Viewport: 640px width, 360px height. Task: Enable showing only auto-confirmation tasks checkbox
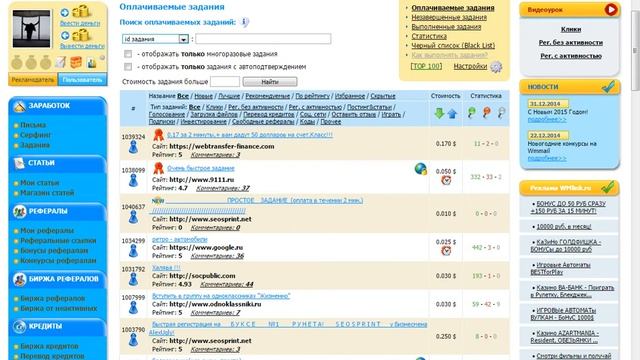coord(128,67)
